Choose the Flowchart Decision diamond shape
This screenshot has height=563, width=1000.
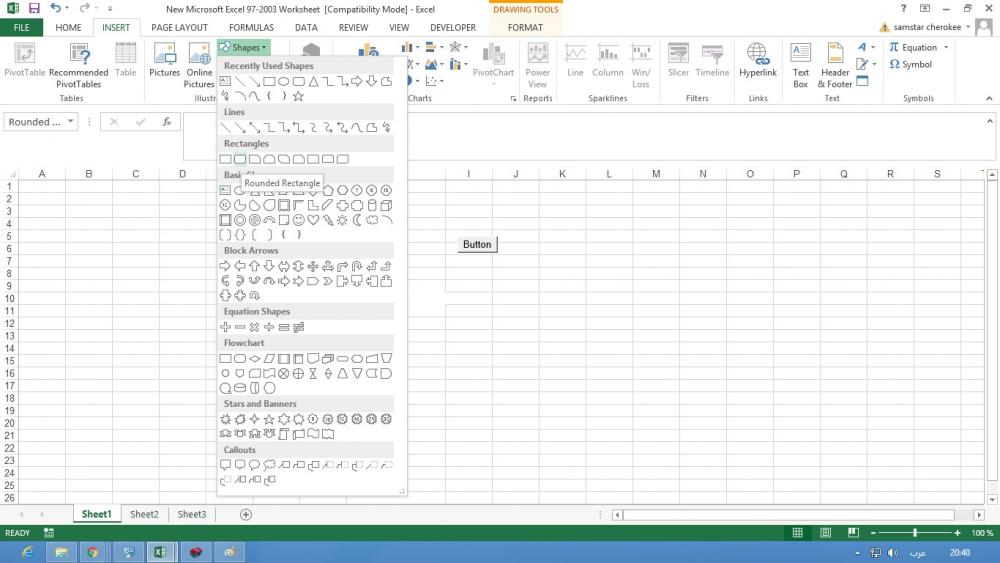[255, 358]
